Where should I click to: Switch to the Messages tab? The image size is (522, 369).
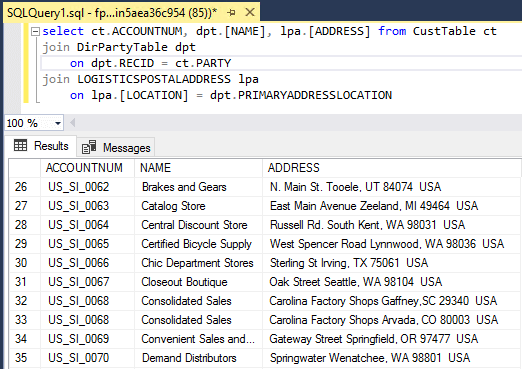tap(116, 147)
